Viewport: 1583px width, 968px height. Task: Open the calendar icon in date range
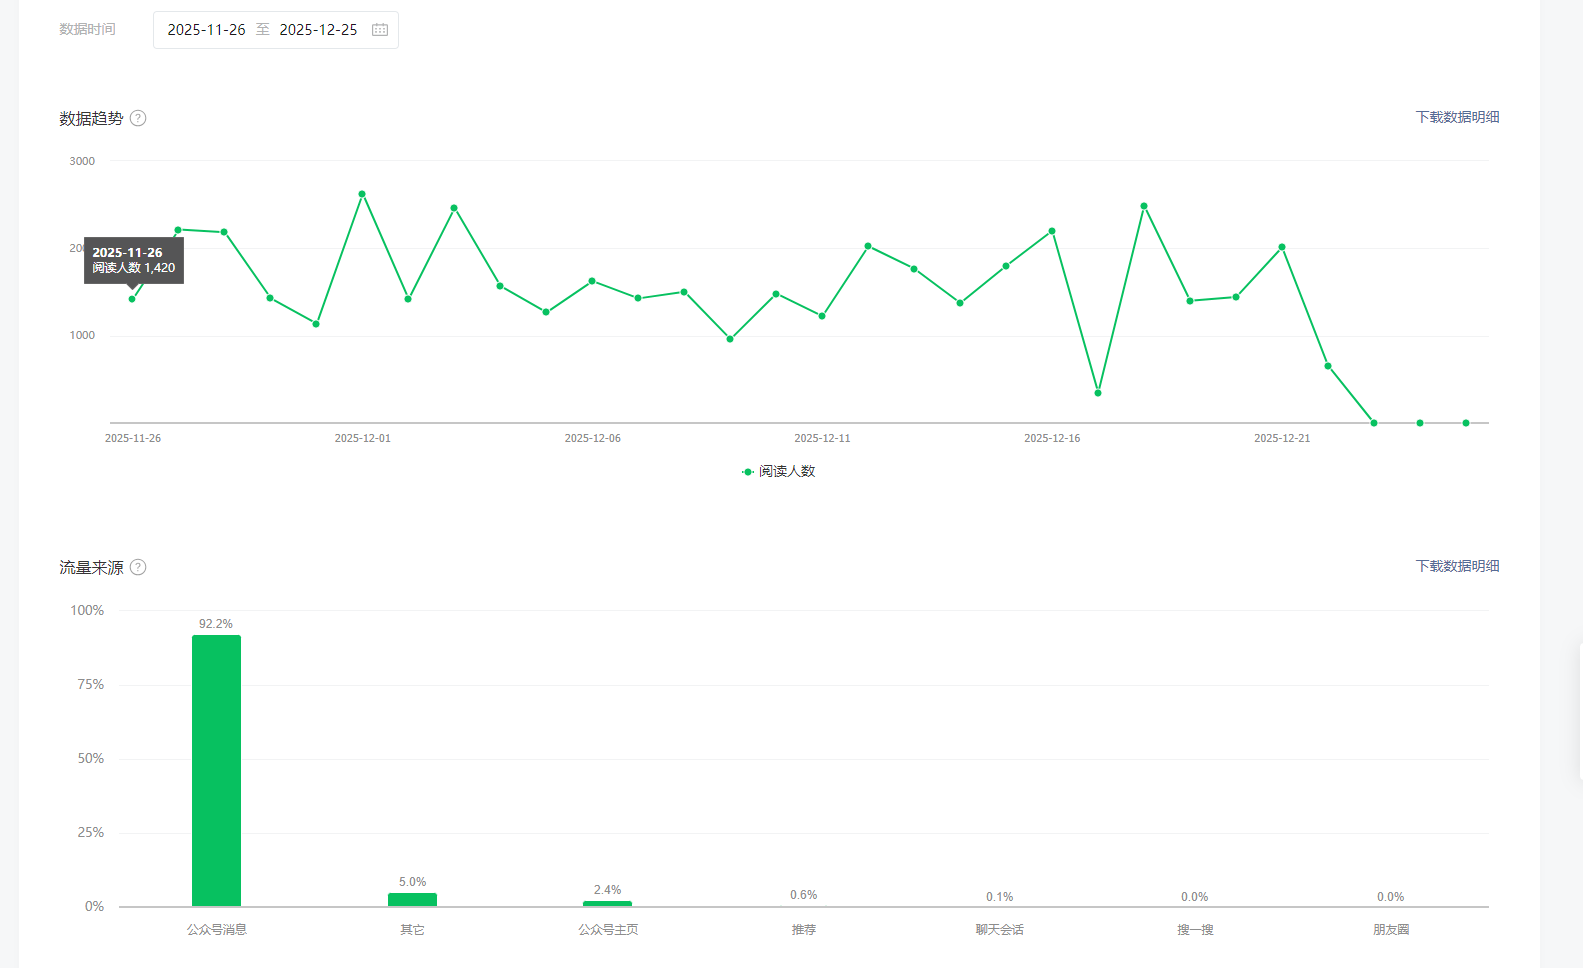click(x=380, y=30)
